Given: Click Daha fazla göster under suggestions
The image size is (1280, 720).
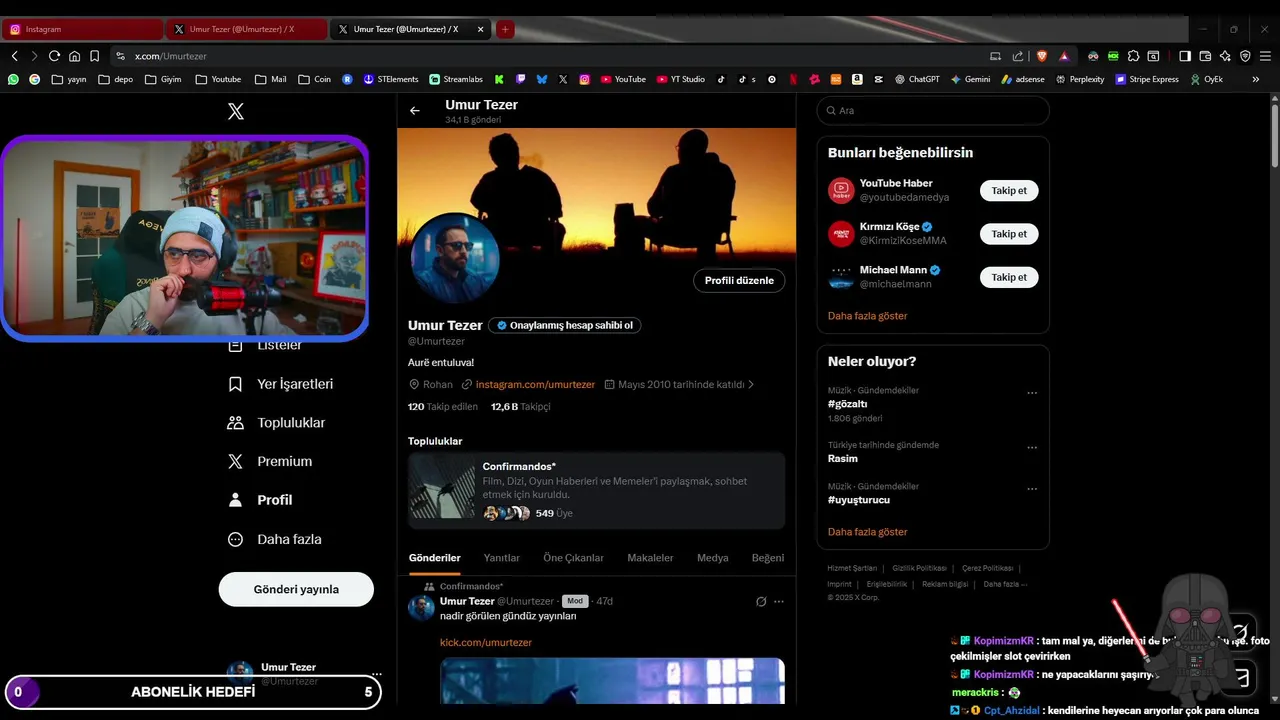Looking at the screenshot, I should (x=868, y=316).
